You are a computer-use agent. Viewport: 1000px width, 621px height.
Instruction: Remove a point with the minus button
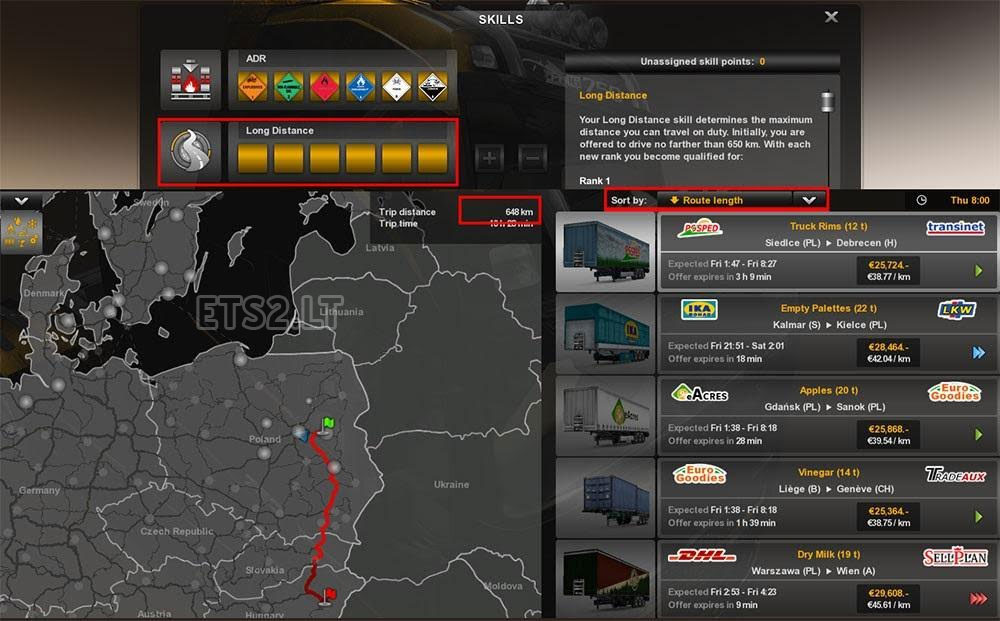point(533,157)
